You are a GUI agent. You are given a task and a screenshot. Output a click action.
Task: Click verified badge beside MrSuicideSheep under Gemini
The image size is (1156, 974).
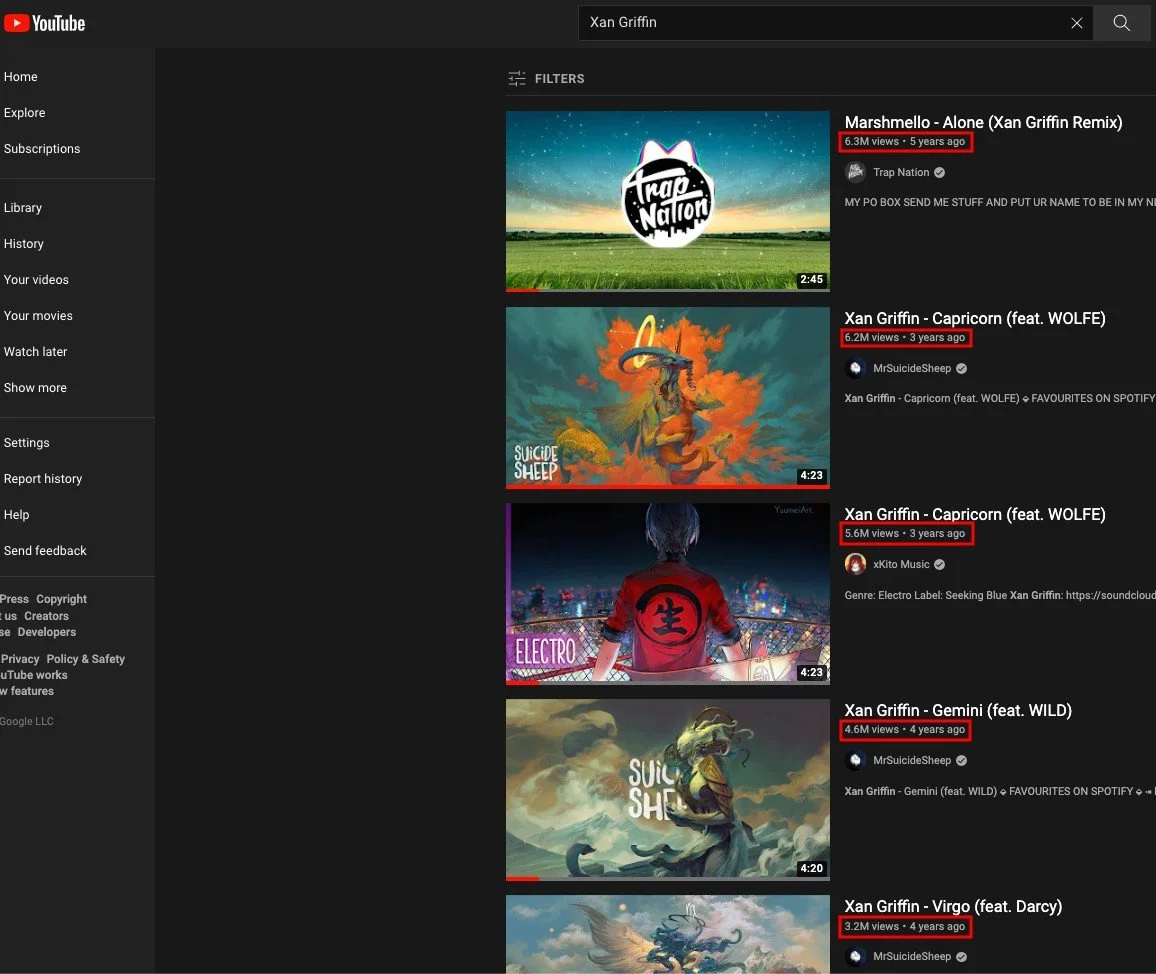961,761
